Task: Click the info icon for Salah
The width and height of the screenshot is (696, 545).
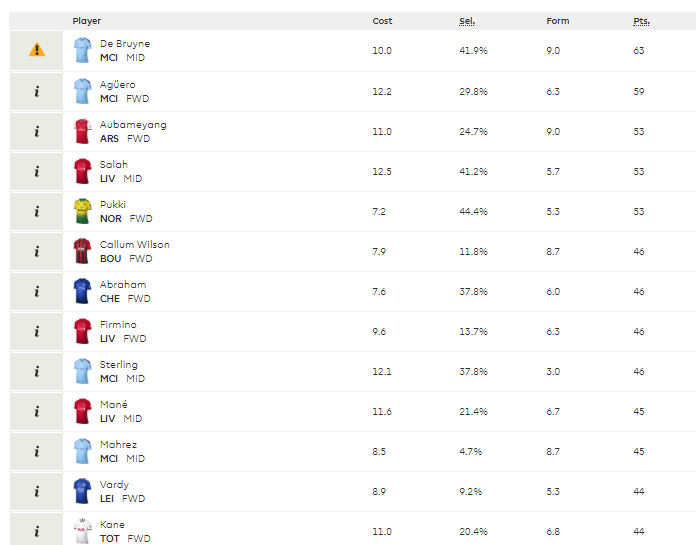Action: pyautogui.click(x=37, y=171)
